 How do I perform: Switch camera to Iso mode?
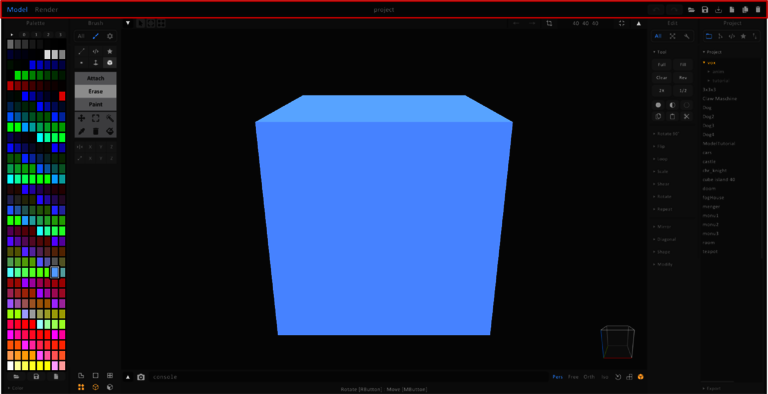coord(605,377)
